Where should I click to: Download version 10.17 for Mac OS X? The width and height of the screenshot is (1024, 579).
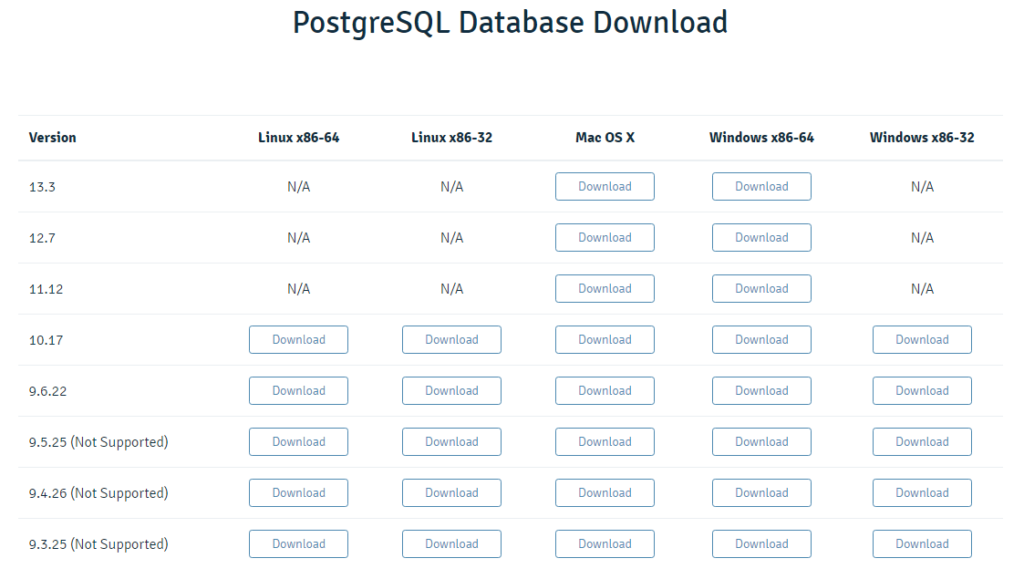[x=605, y=339]
